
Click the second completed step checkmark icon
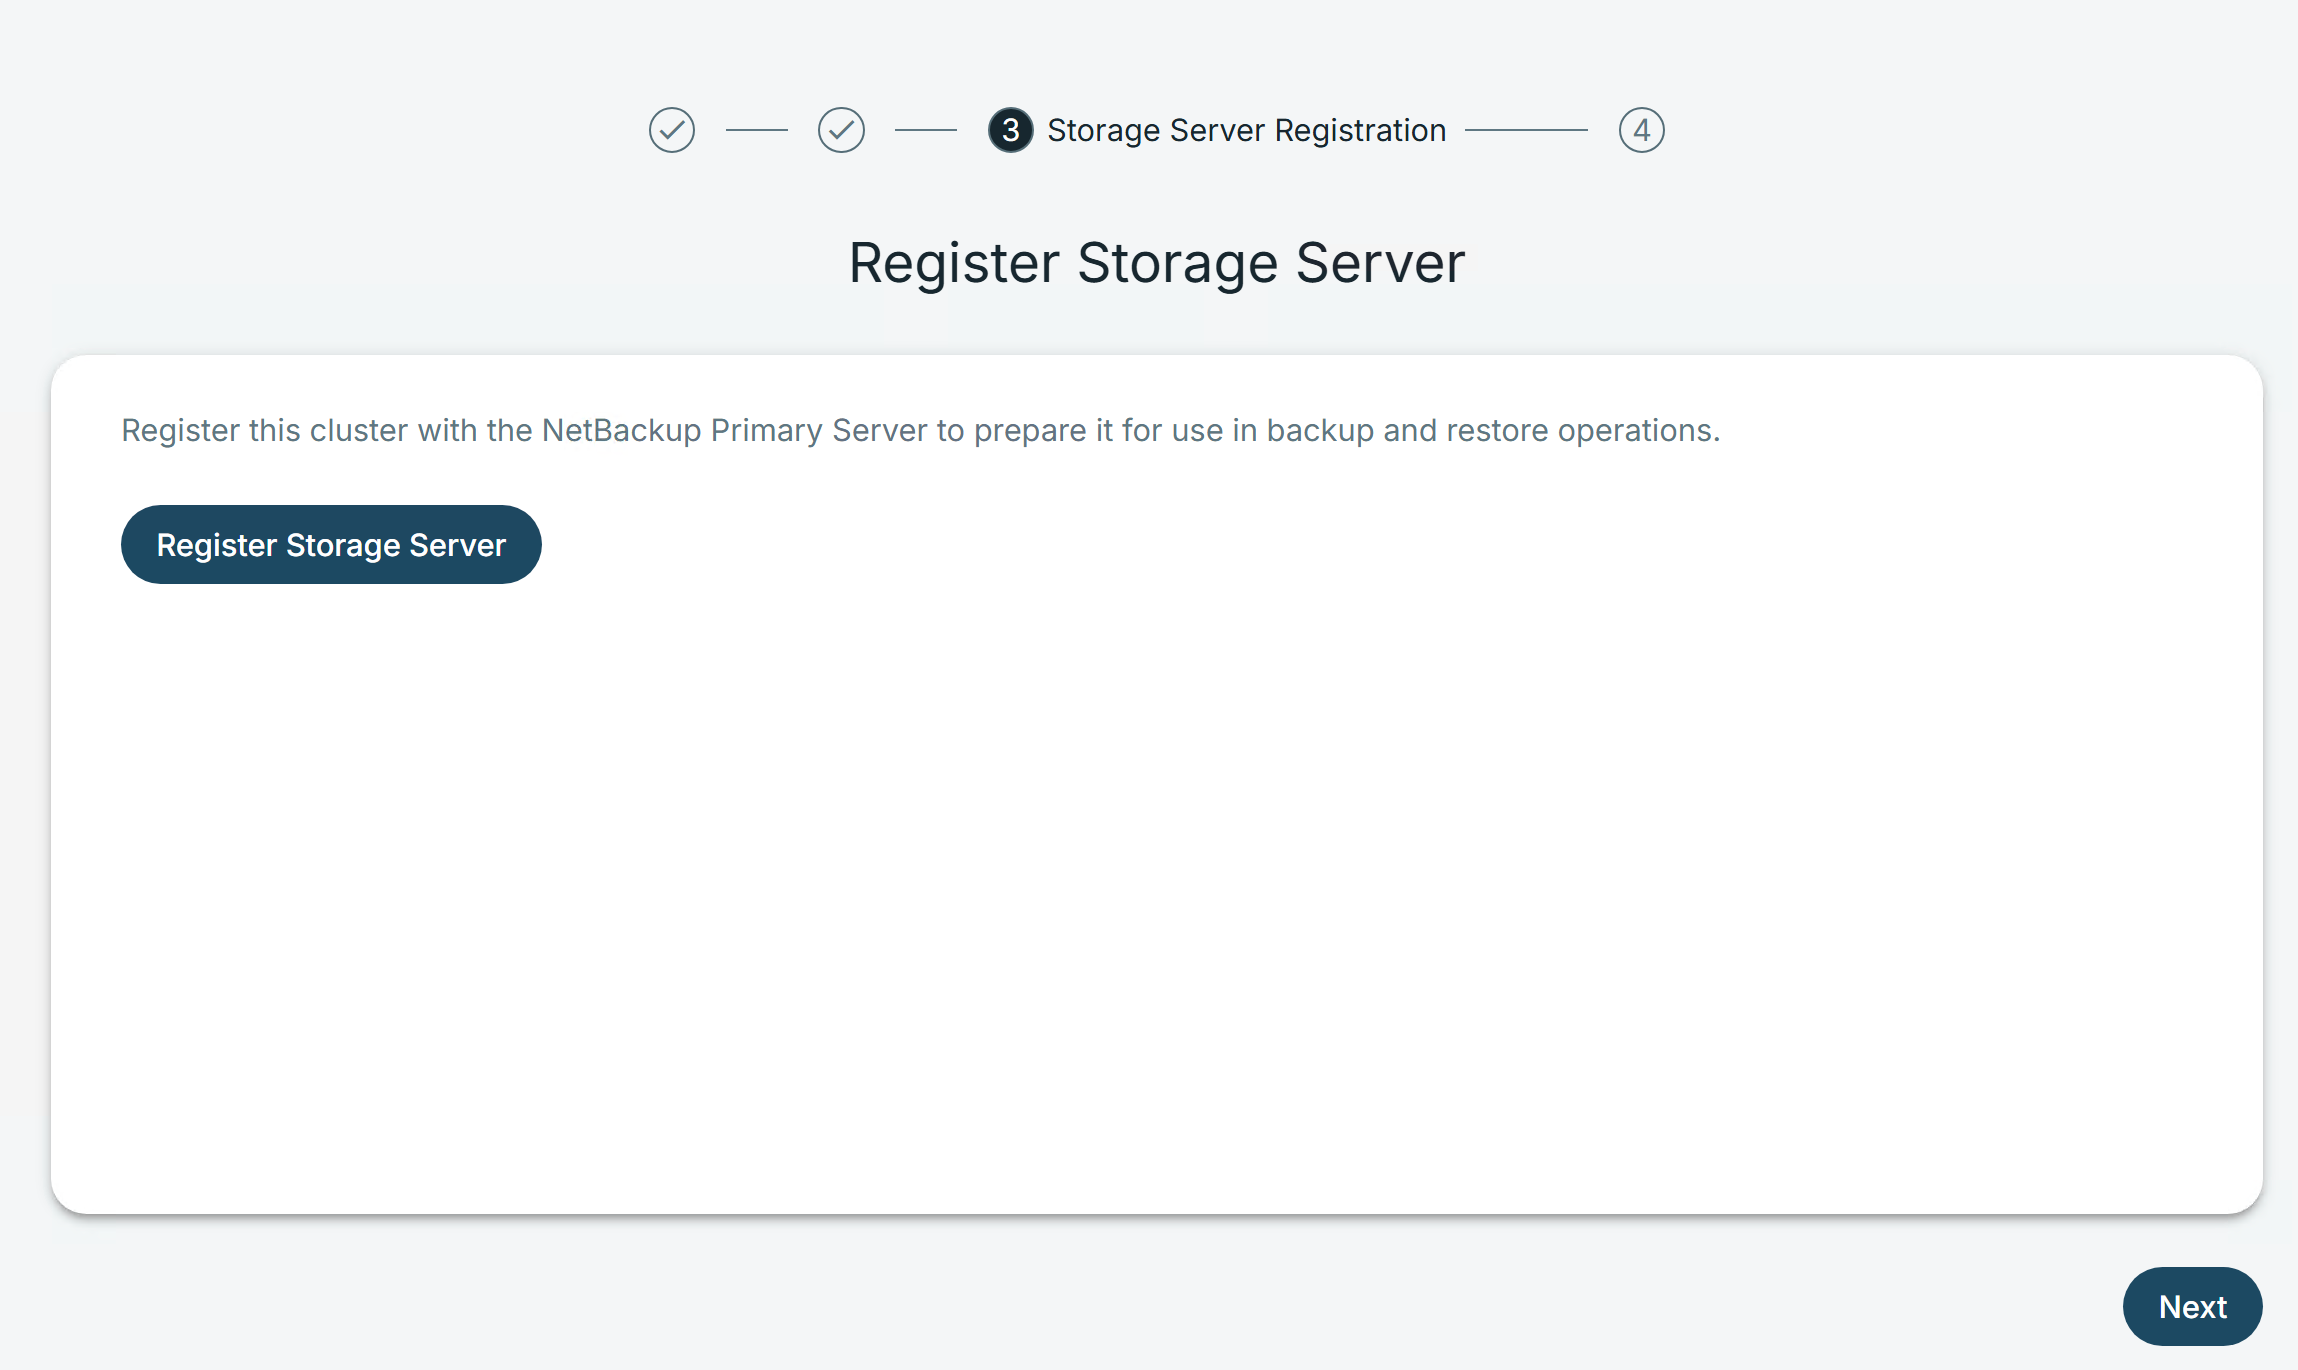tap(841, 130)
